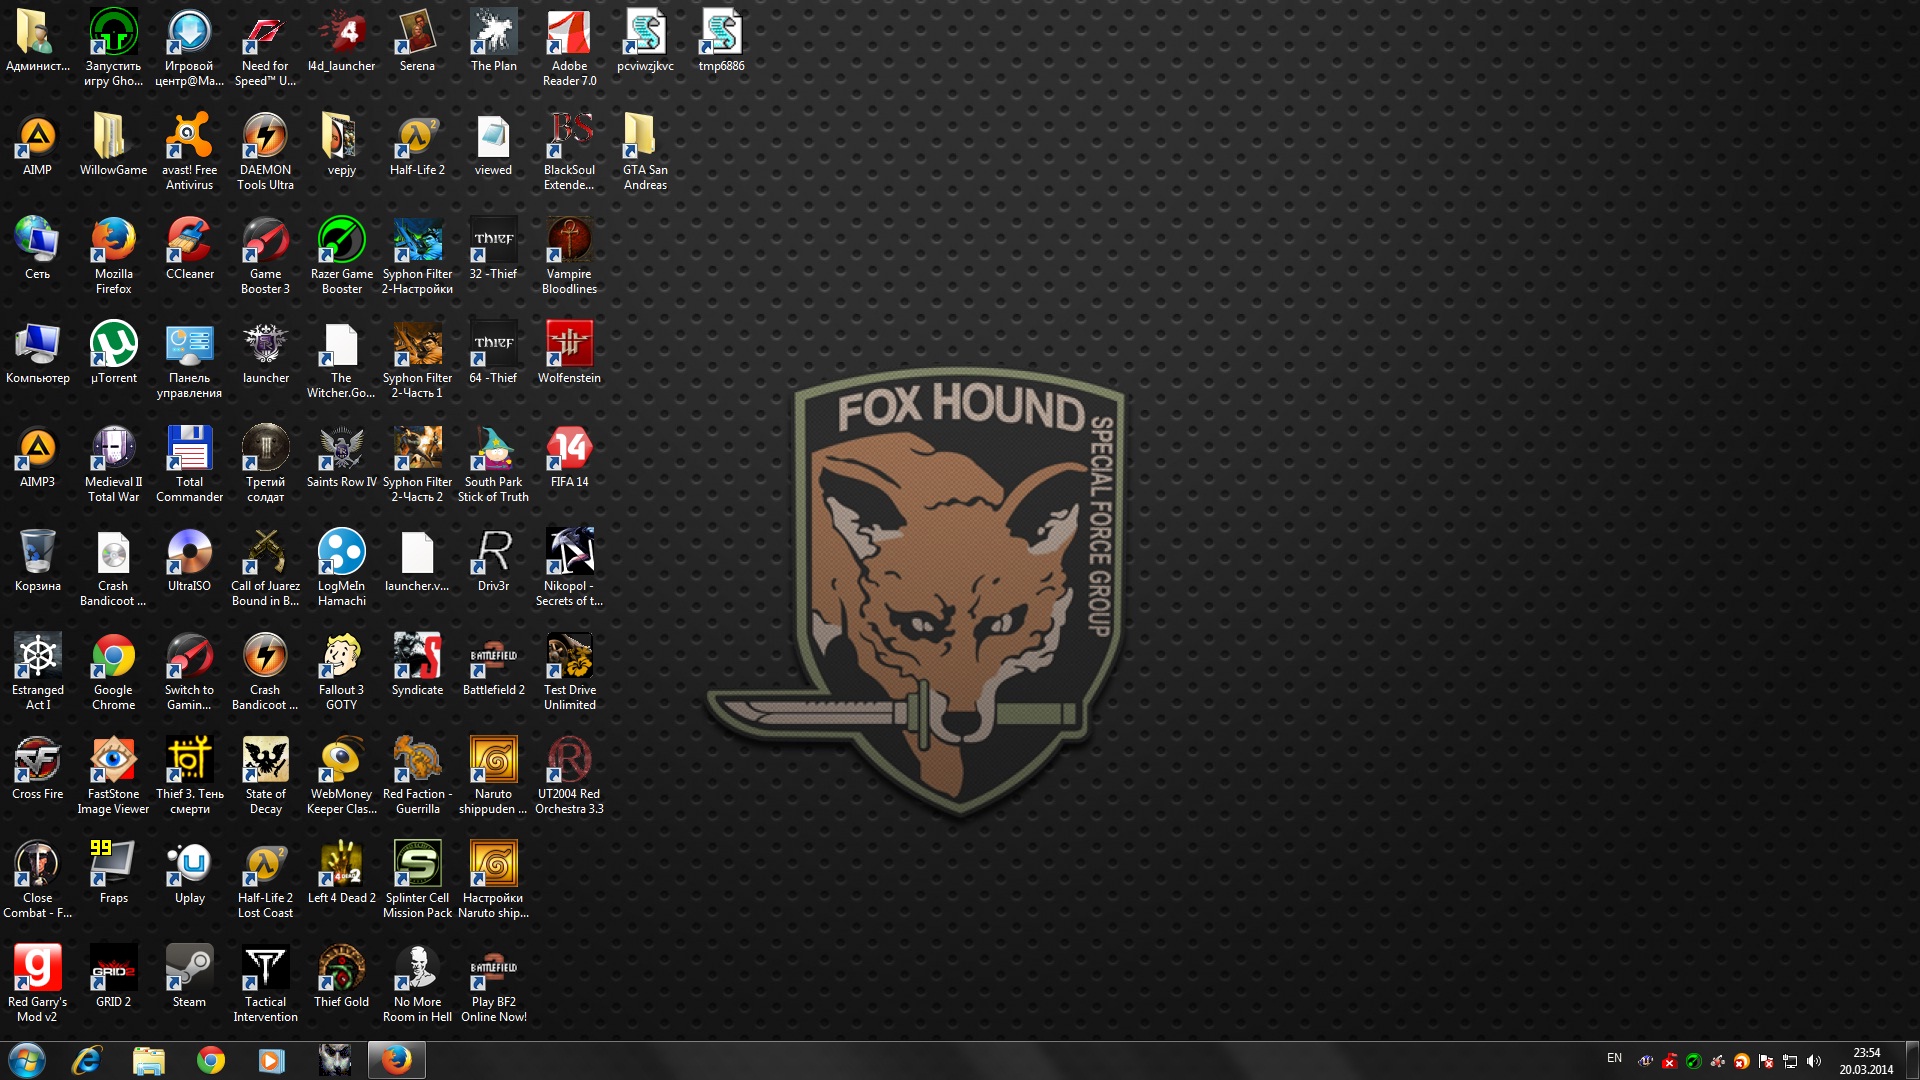Select the Battlefield 2 desktop shortcut
Screen dimensions: 1920x1080
coord(493,664)
